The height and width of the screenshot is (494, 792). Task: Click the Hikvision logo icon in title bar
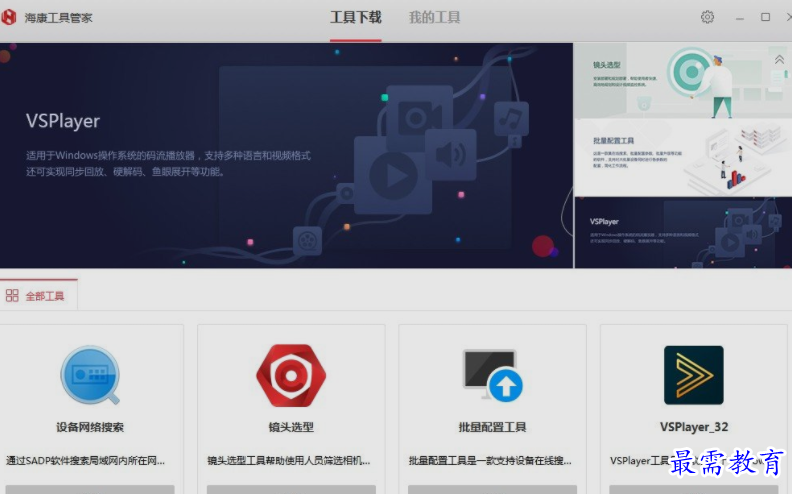click(8, 17)
